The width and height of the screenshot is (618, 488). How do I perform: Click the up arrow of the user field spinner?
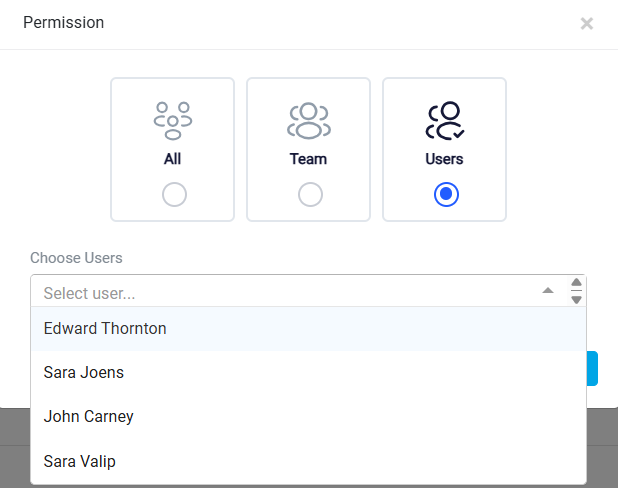[576, 282]
